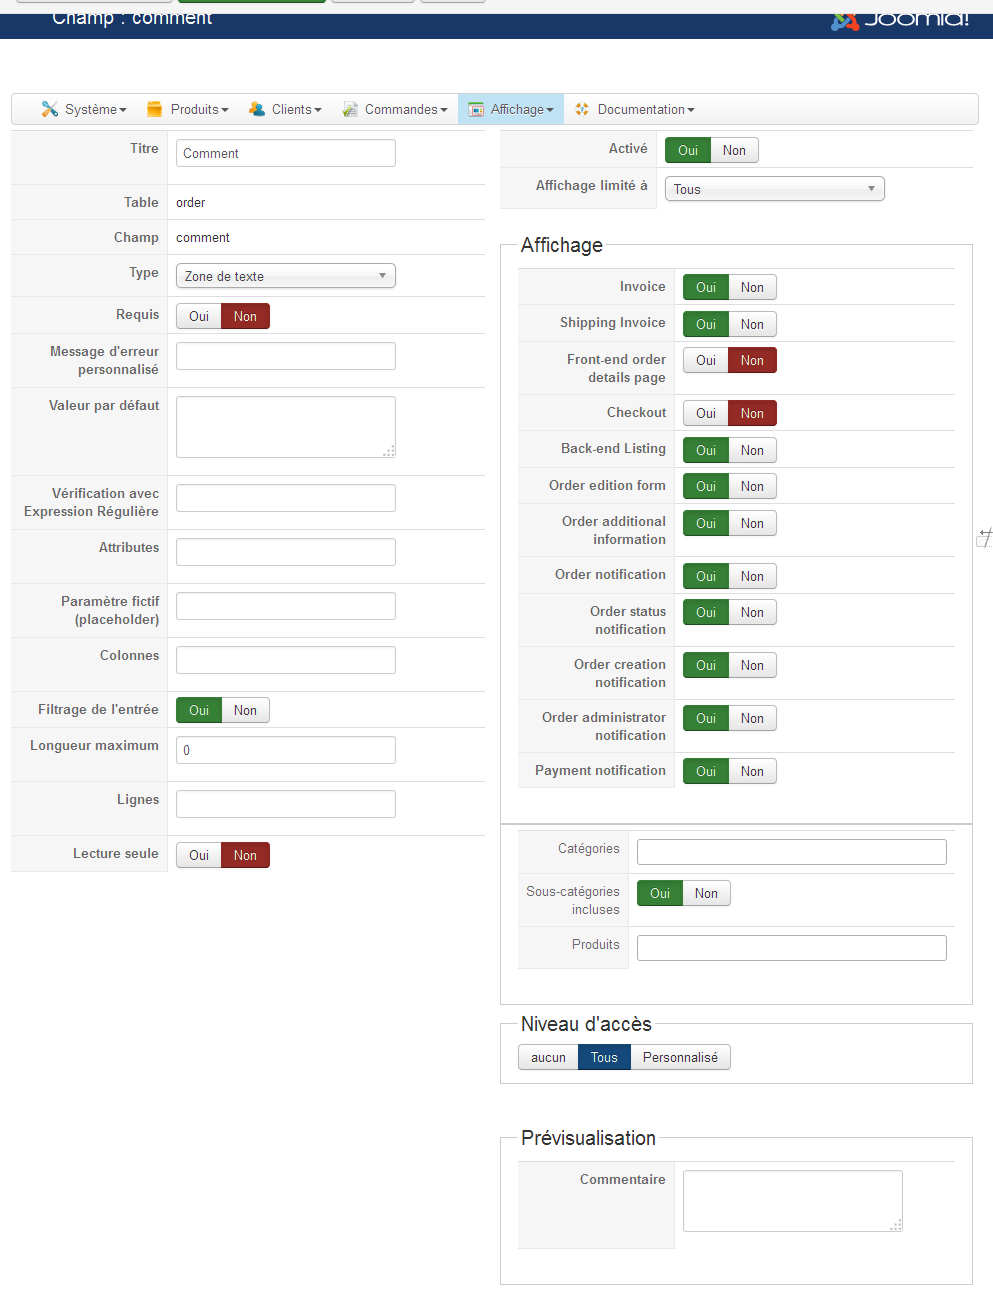Select Personnalisé access level
The image size is (993, 1309).
pos(680,1057)
